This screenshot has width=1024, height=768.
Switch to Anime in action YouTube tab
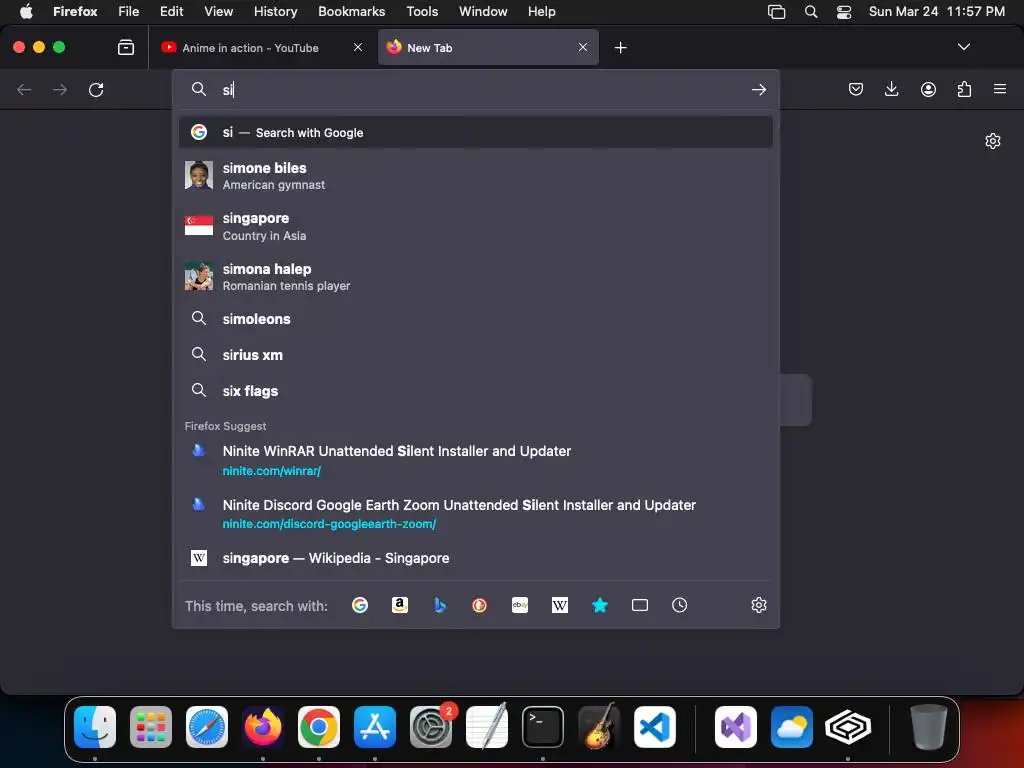click(x=261, y=48)
